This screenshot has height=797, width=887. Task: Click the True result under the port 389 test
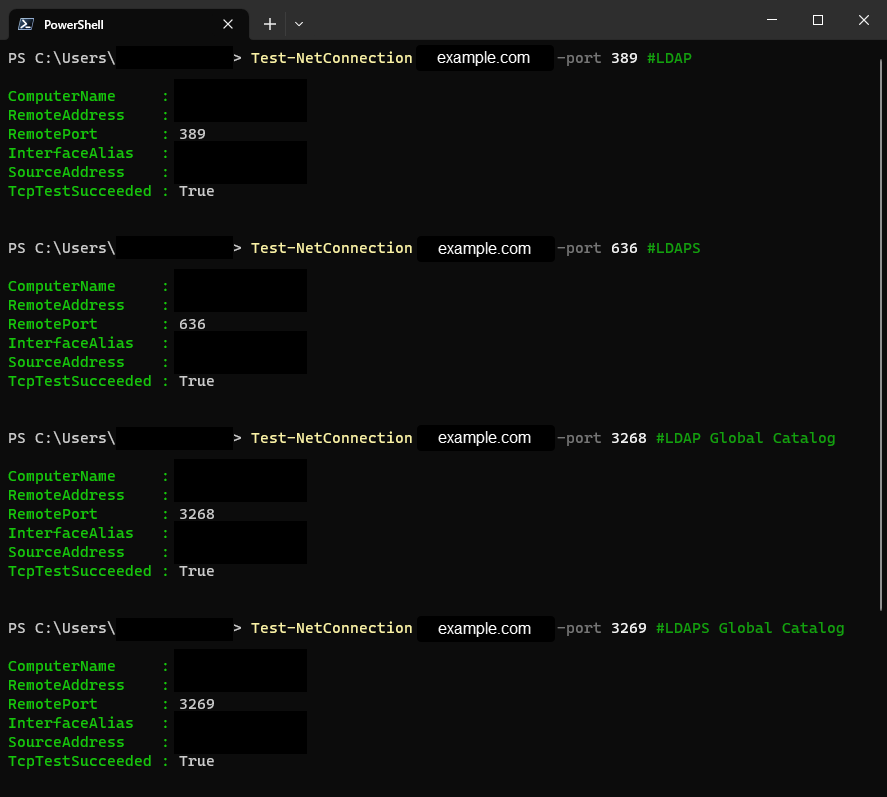196,191
